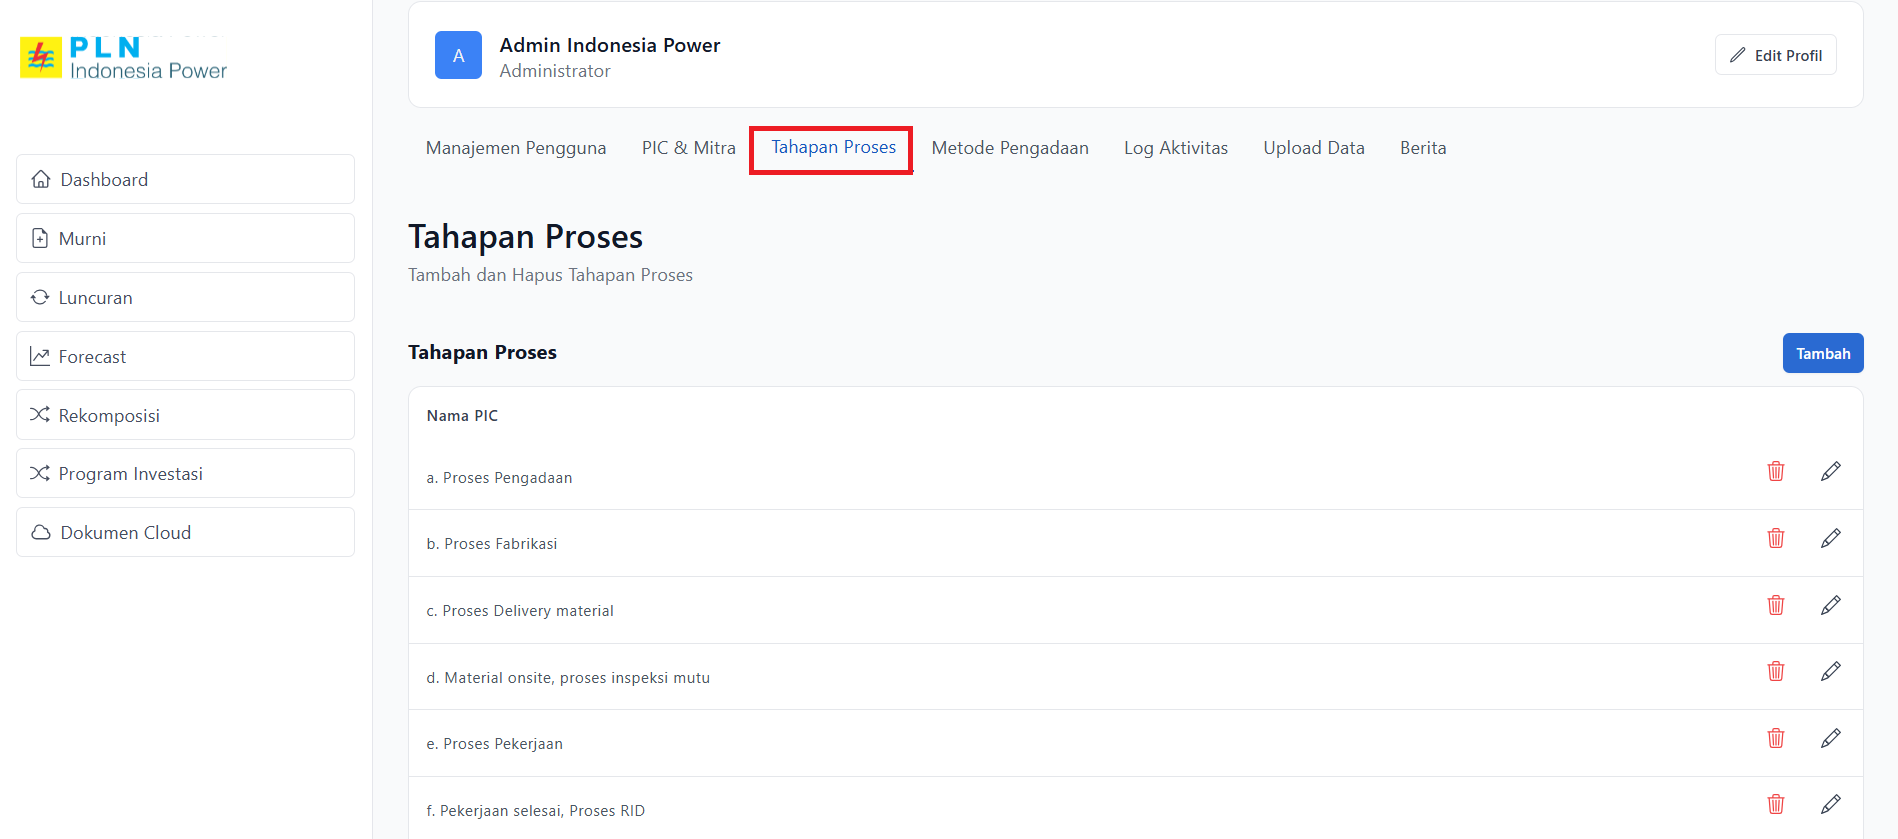This screenshot has height=839, width=1898.
Task: Open Dashboard from the sidebar
Action: 185,179
